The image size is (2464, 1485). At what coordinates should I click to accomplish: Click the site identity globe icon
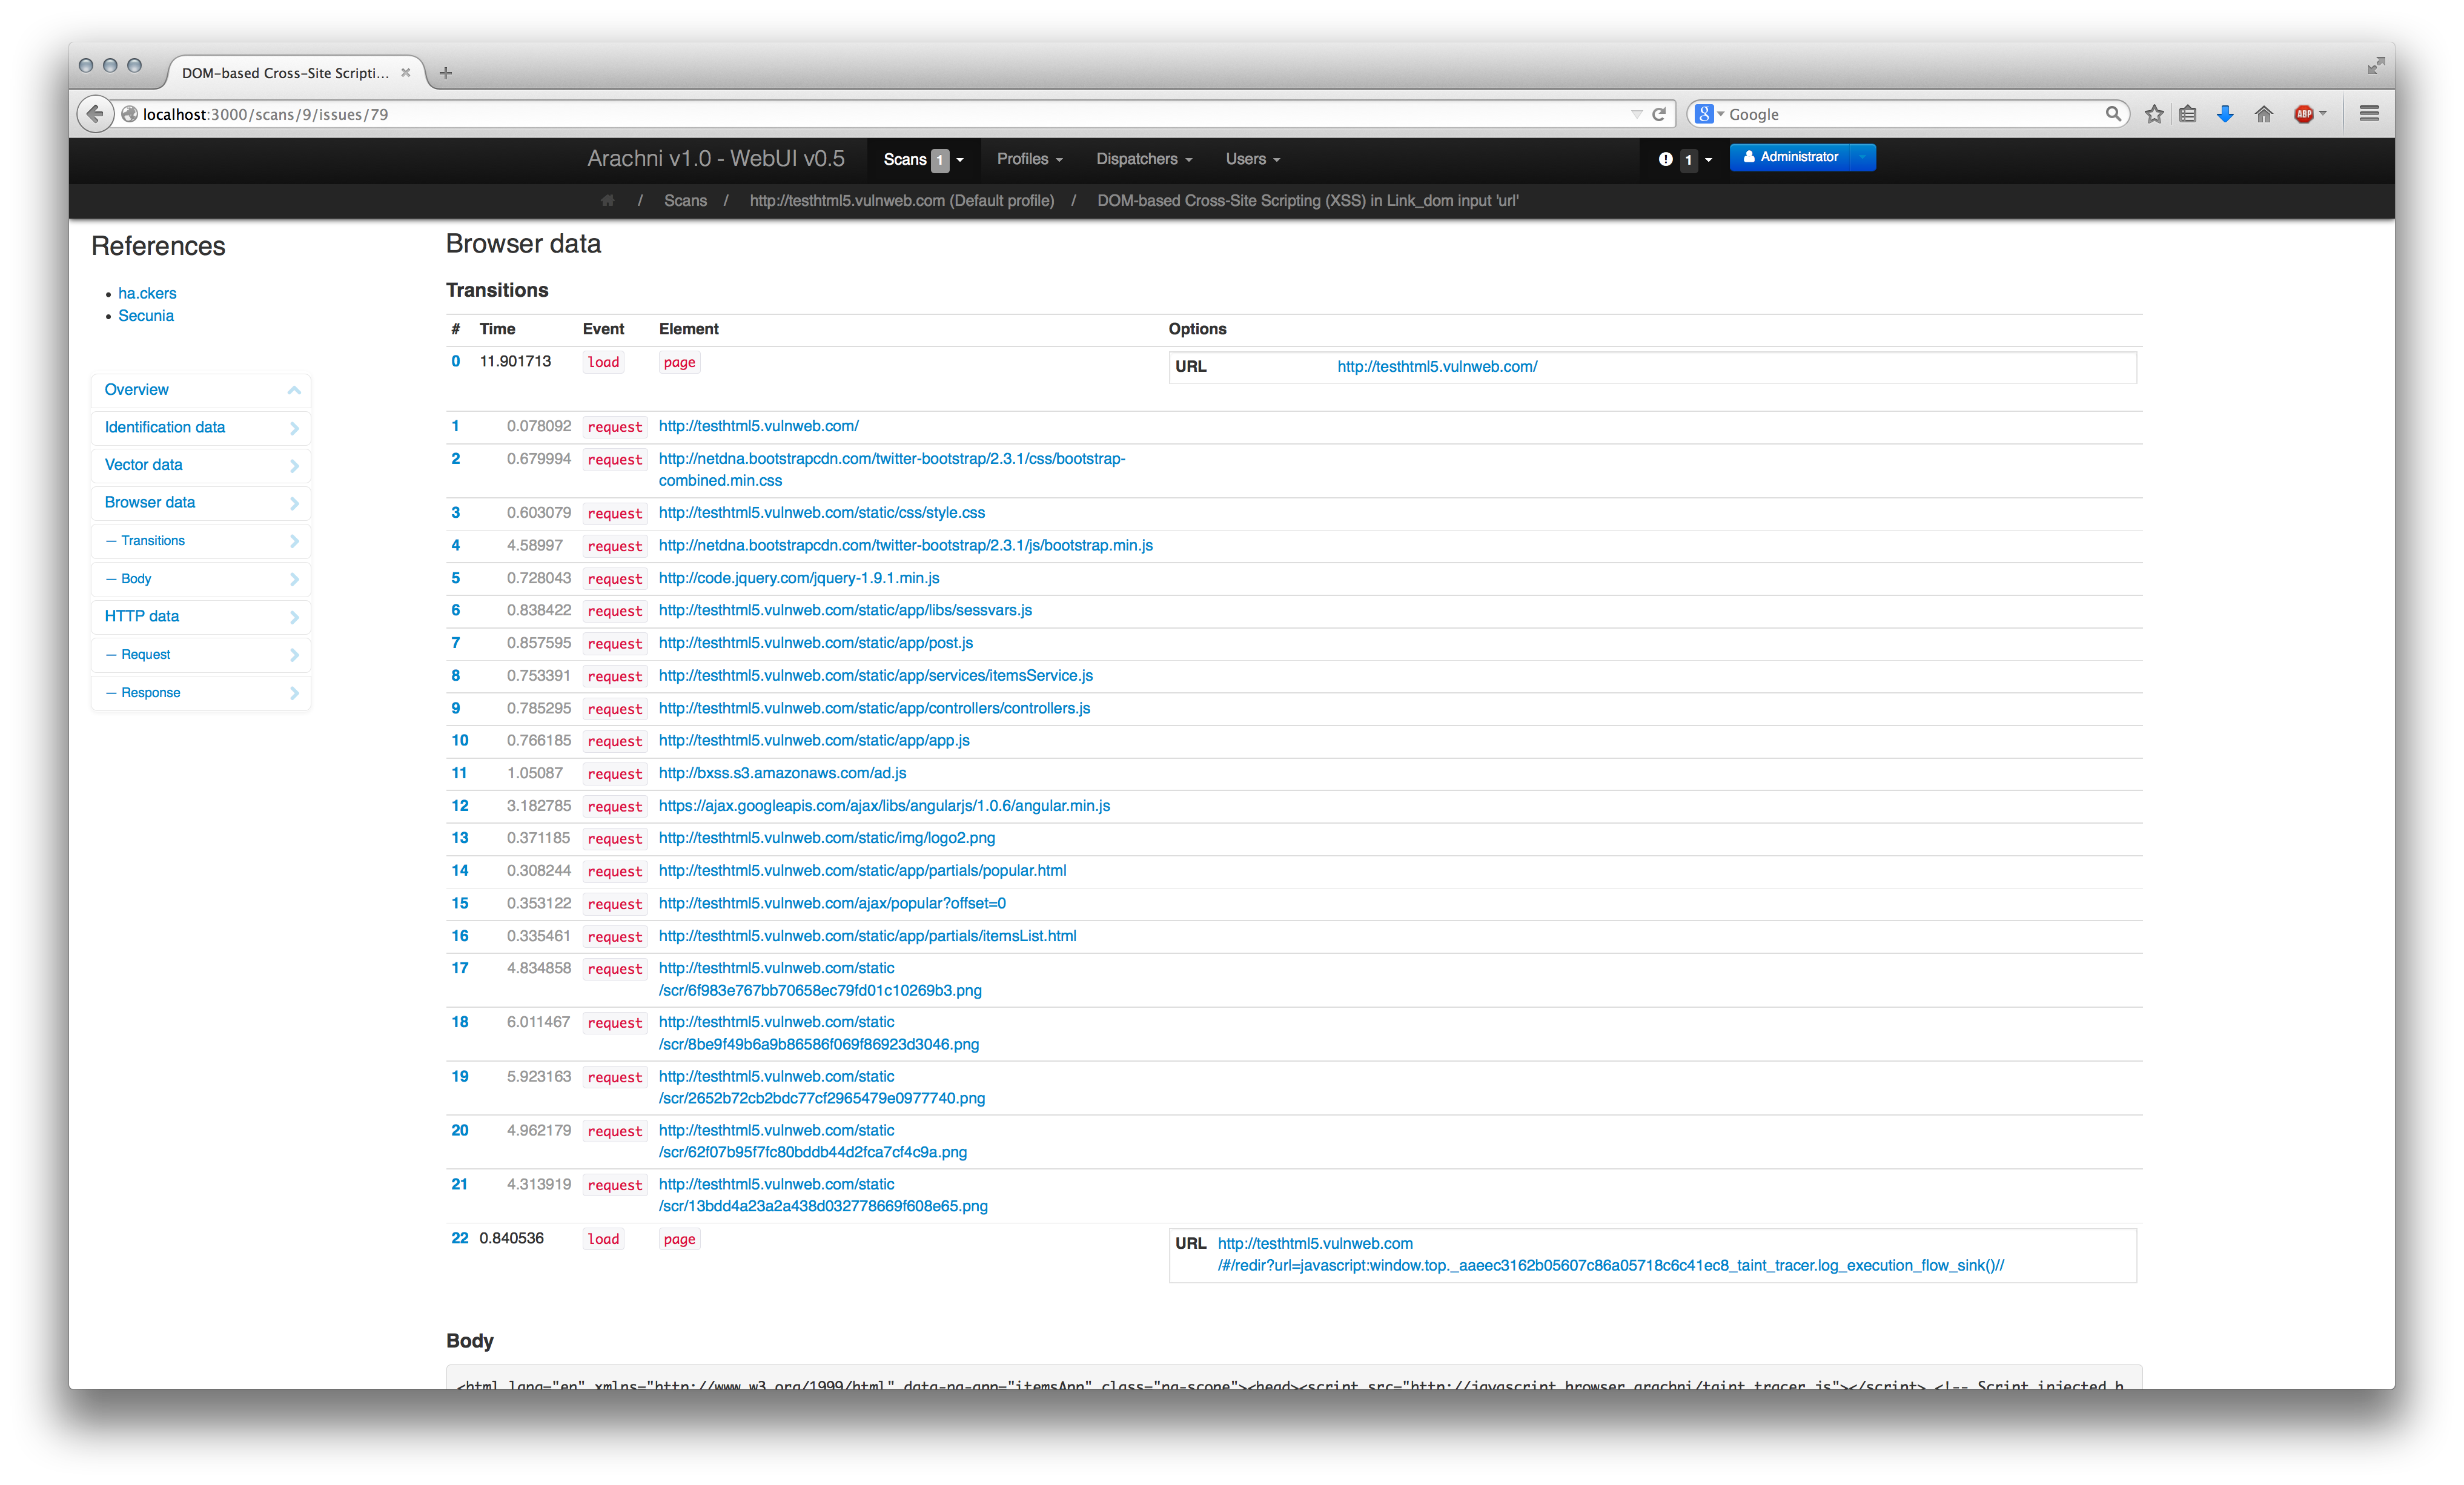129,114
